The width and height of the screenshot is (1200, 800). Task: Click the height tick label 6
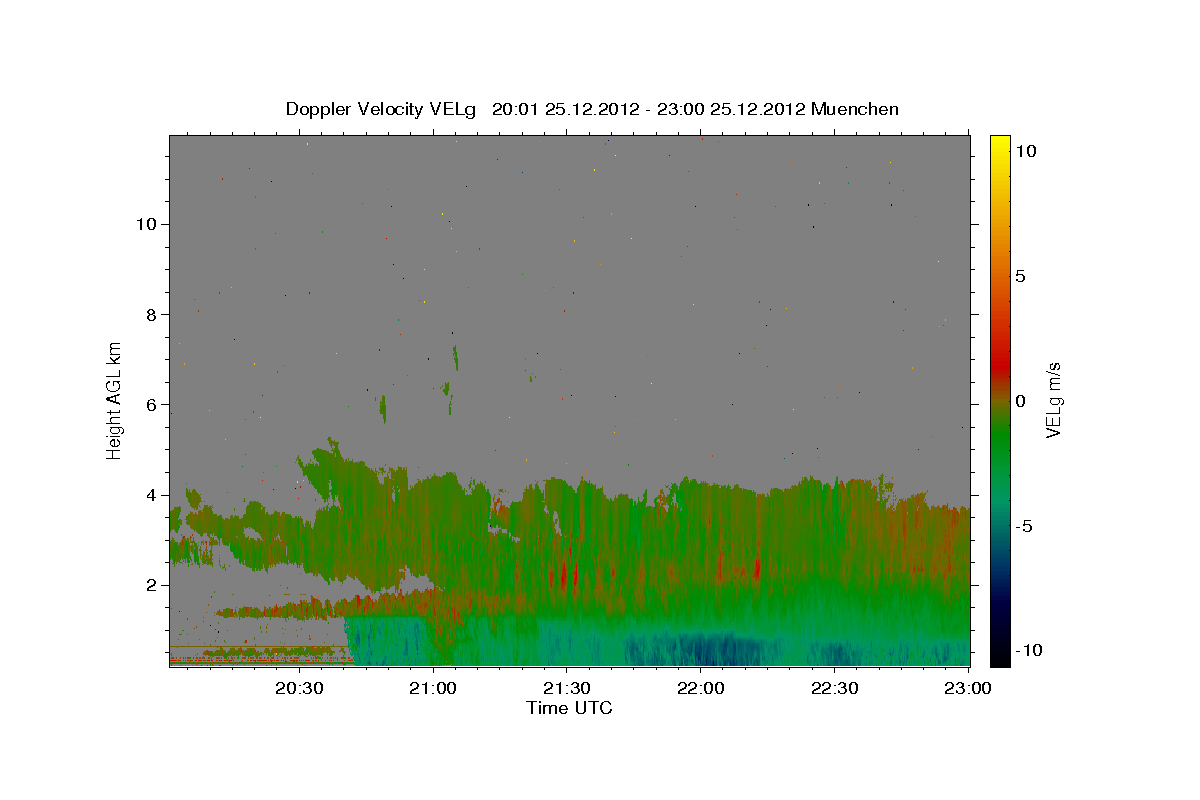pyautogui.click(x=151, y=405)
